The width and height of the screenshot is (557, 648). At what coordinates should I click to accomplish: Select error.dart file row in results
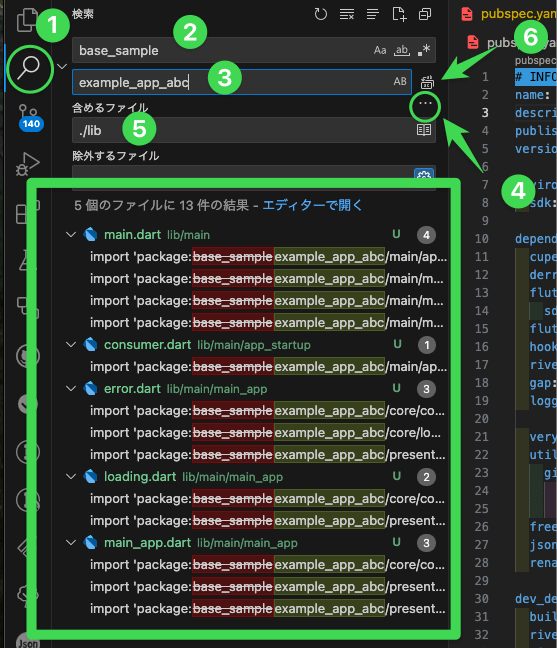click(256, 389)
